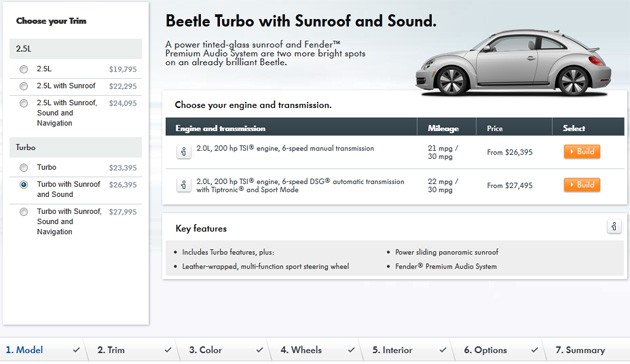
Task: Click the Mileage column header
Action: pos(443,129)
